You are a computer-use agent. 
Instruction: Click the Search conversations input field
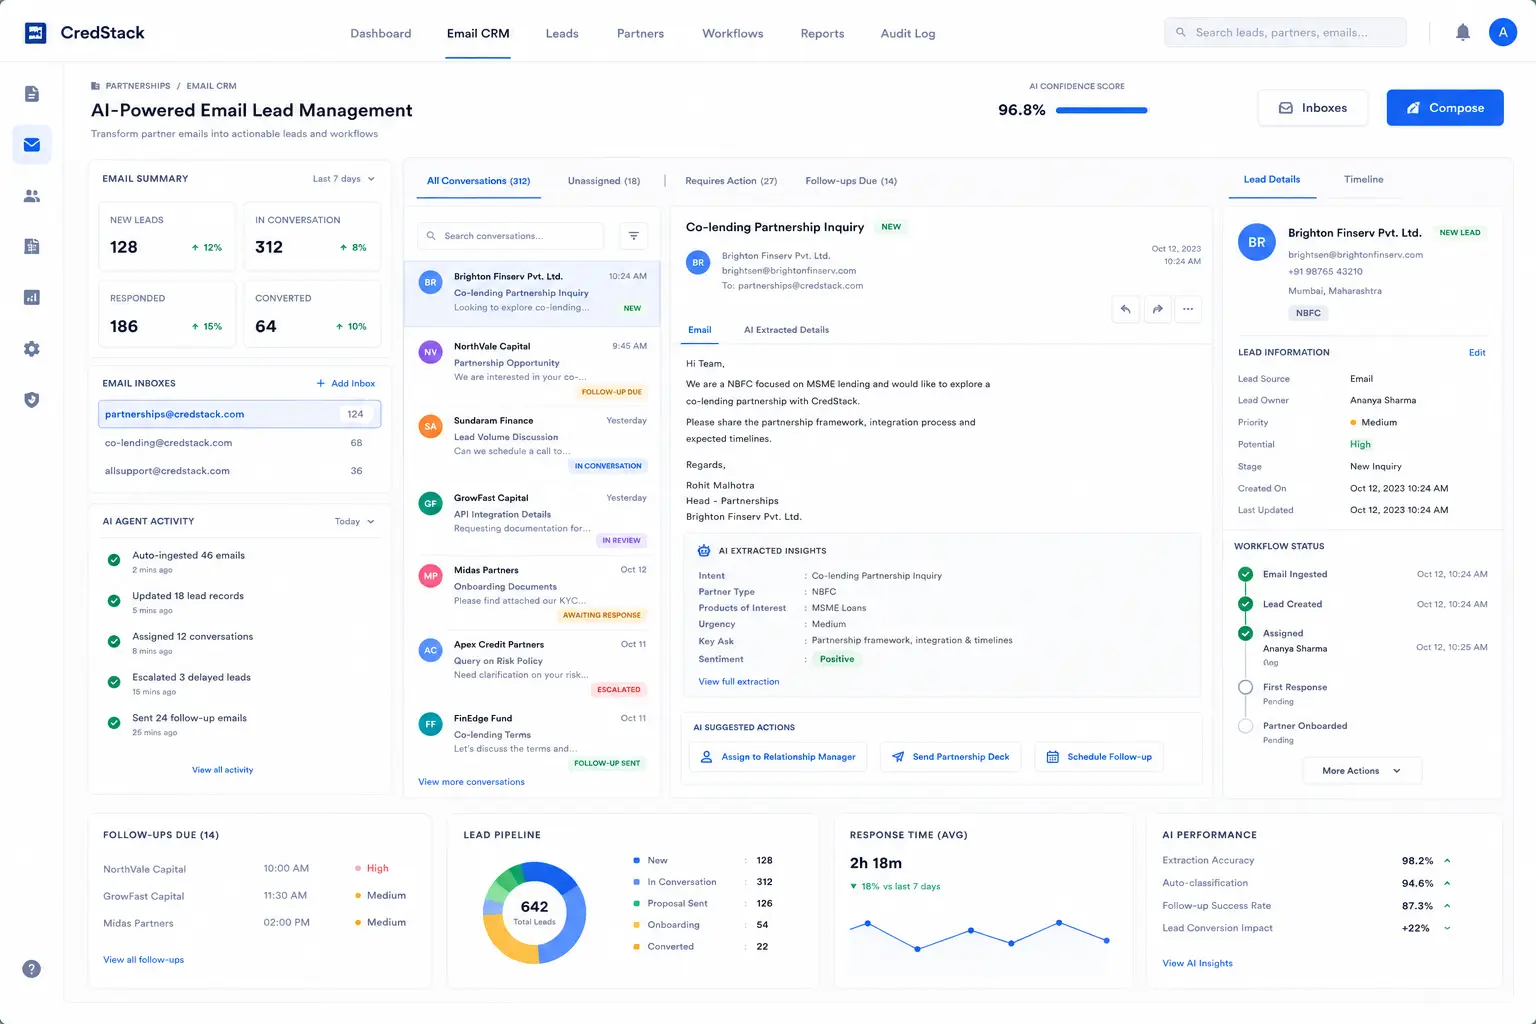pyautogui.click(x=511, y=236)
